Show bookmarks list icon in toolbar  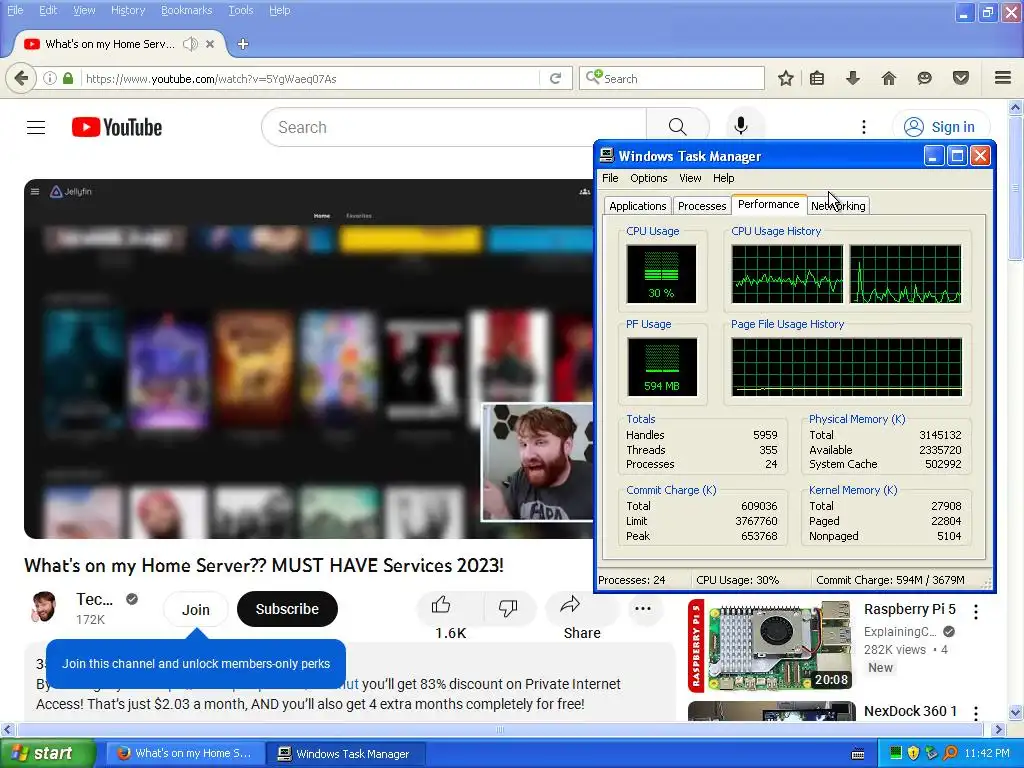(x=817, y=78)
